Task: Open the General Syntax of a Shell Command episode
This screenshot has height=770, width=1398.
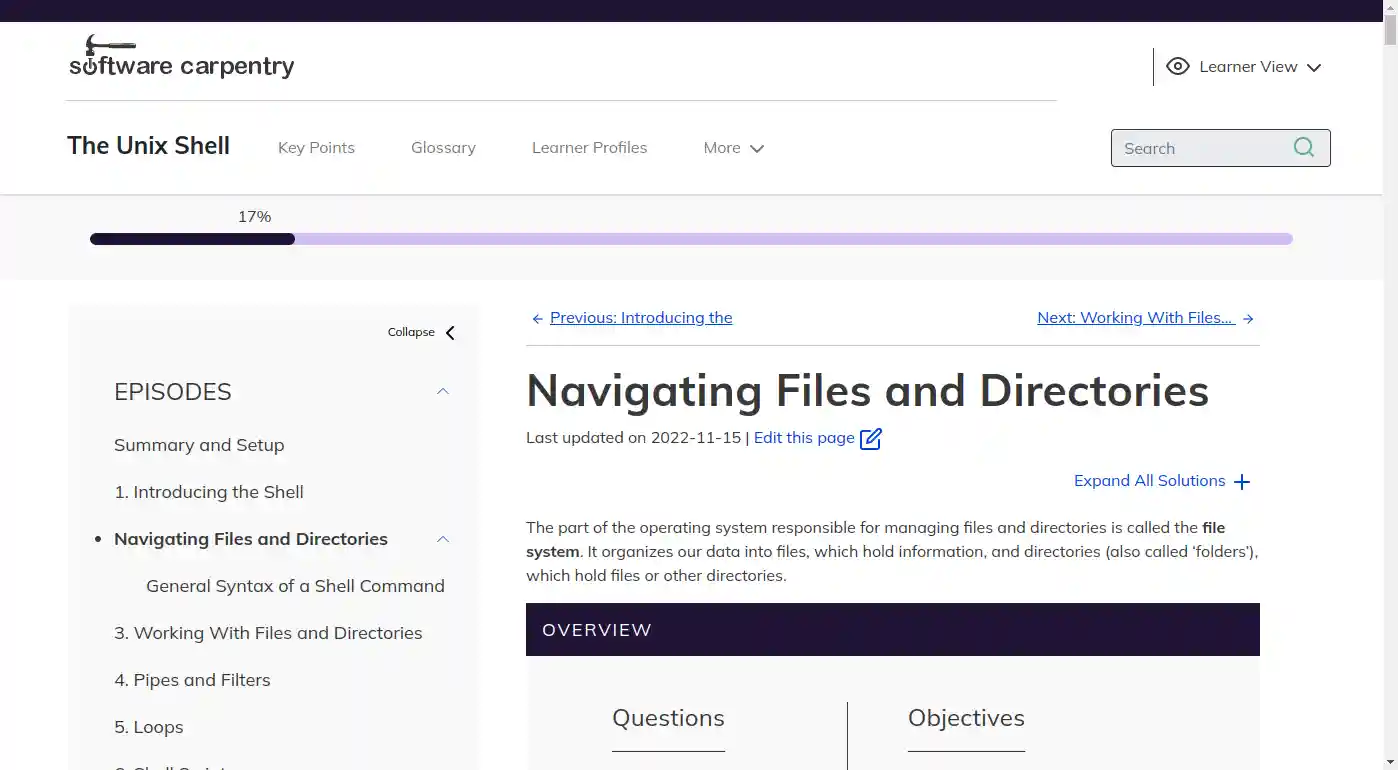Action: (x=295, y=585)
